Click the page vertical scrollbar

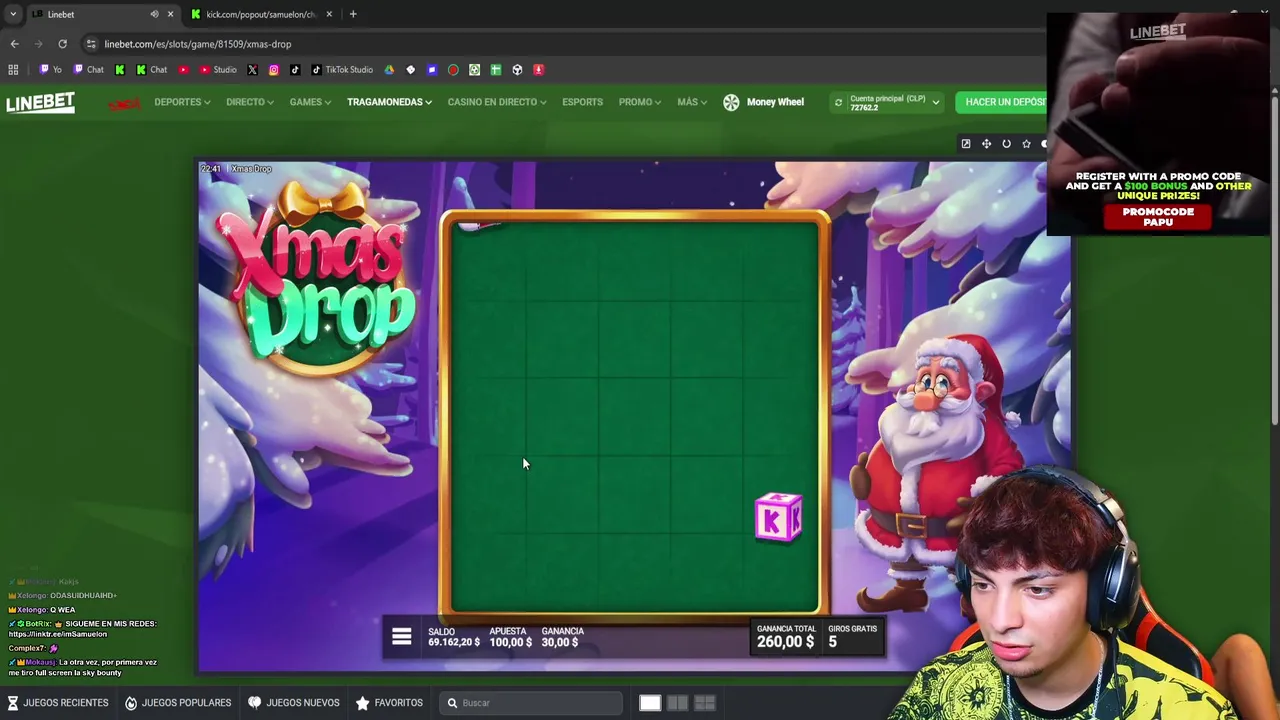(1274, 260)
